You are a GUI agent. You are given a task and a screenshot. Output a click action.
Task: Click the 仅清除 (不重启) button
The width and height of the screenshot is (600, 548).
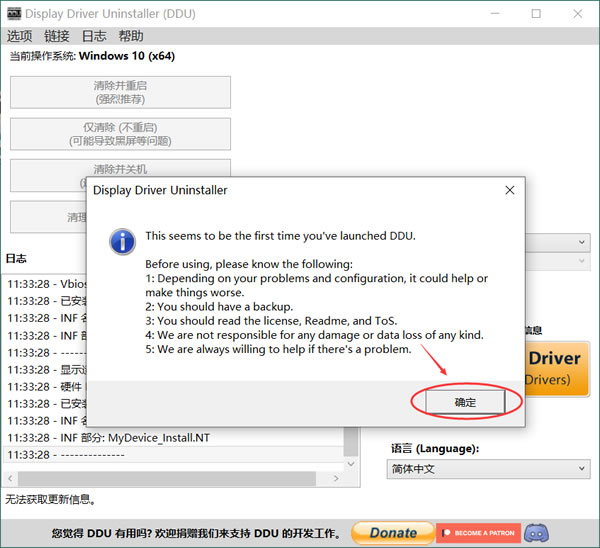pos(120,134)
